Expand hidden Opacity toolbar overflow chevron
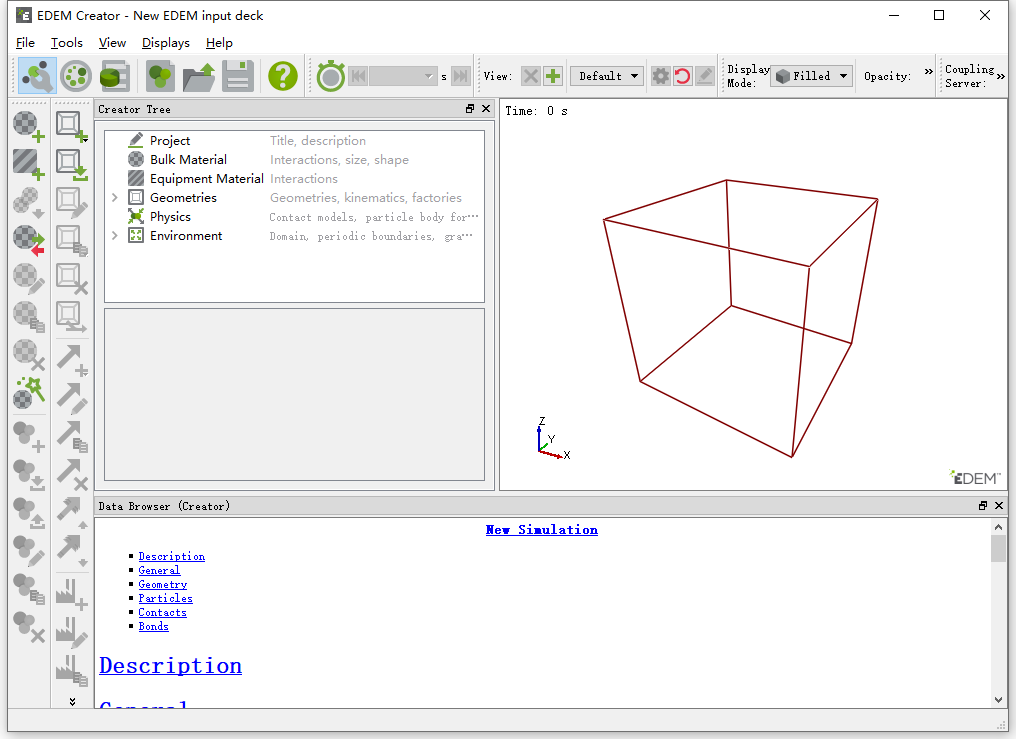The image size is (1016, 739). click(x=929, y=71)
